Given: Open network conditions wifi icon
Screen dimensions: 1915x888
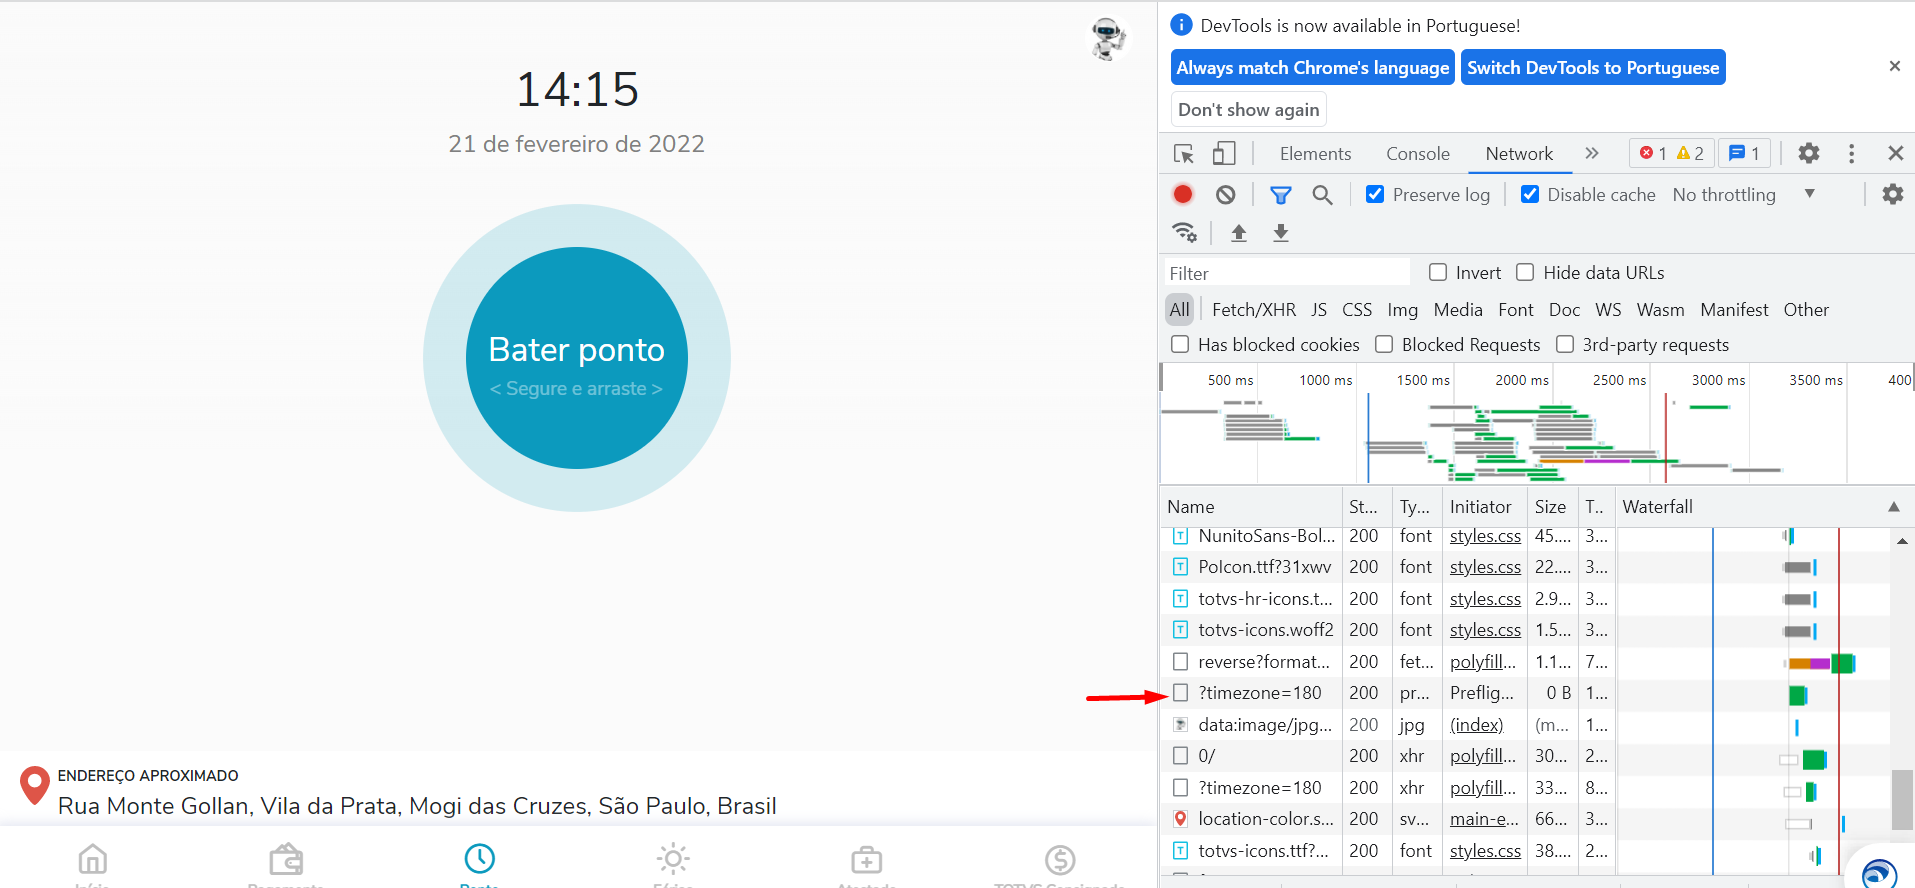Looking at the screenshot, I should [1185, 232].
